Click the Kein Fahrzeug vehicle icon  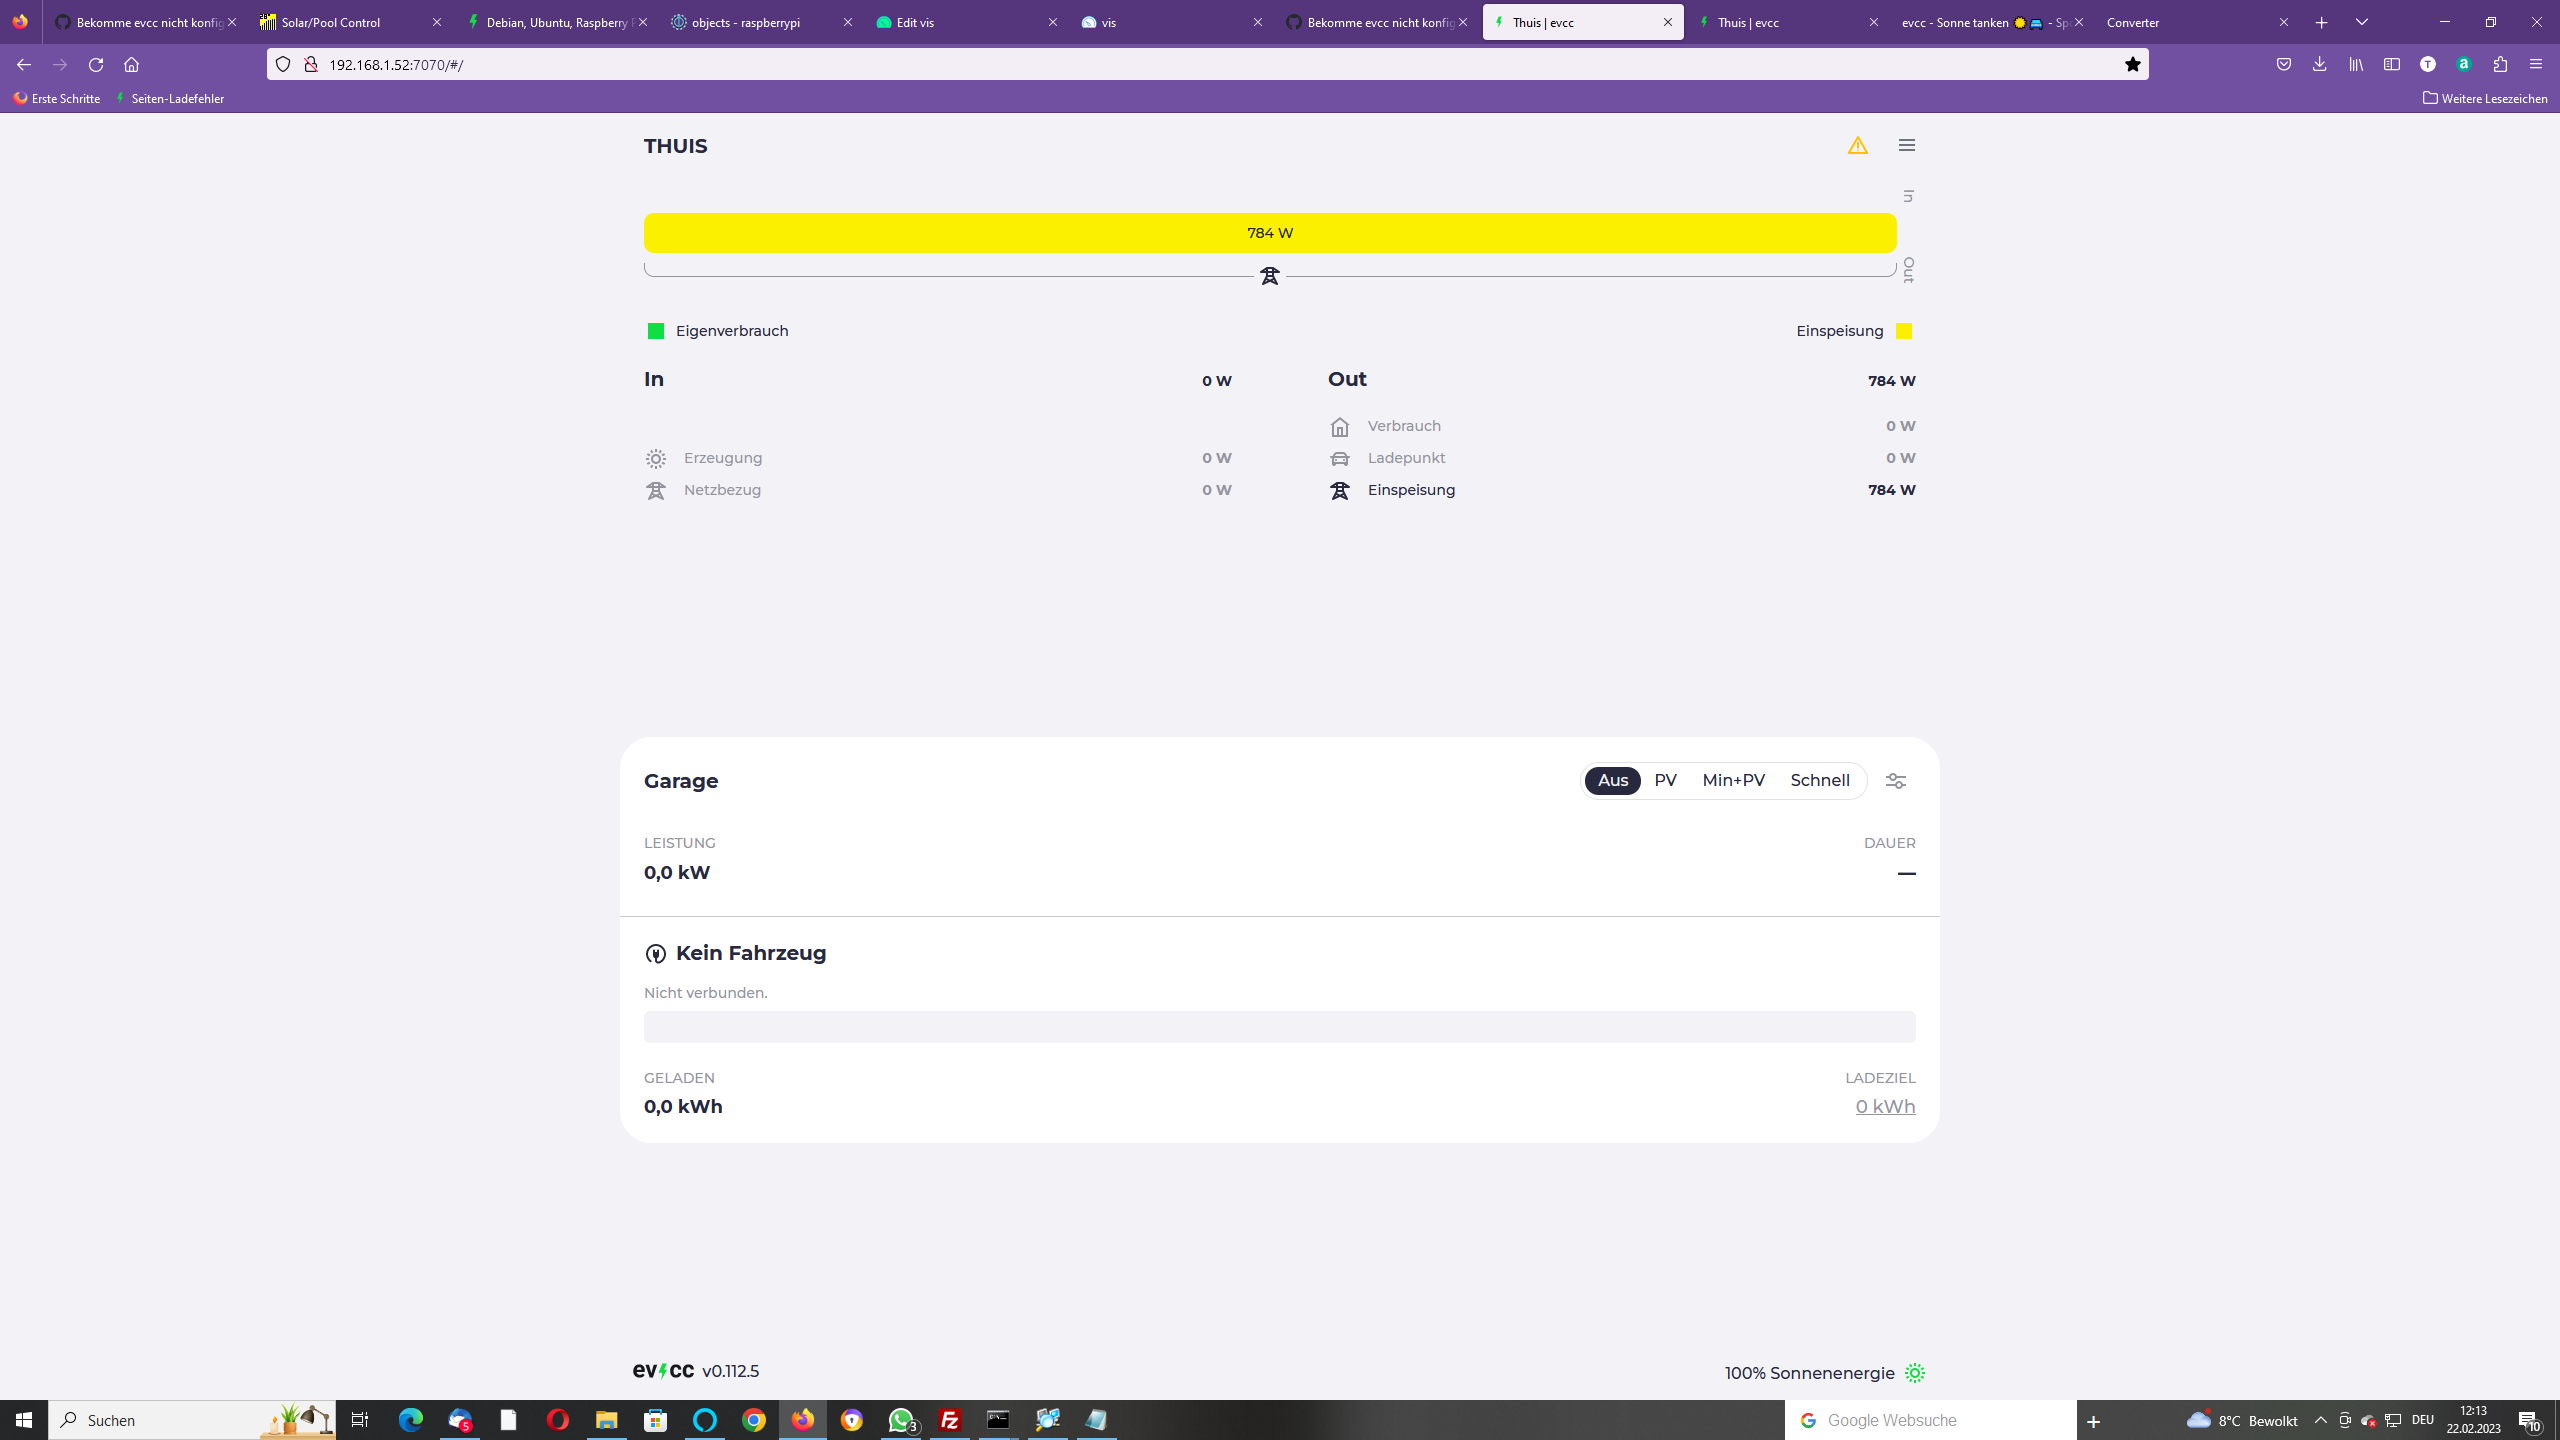pos(655,954)
